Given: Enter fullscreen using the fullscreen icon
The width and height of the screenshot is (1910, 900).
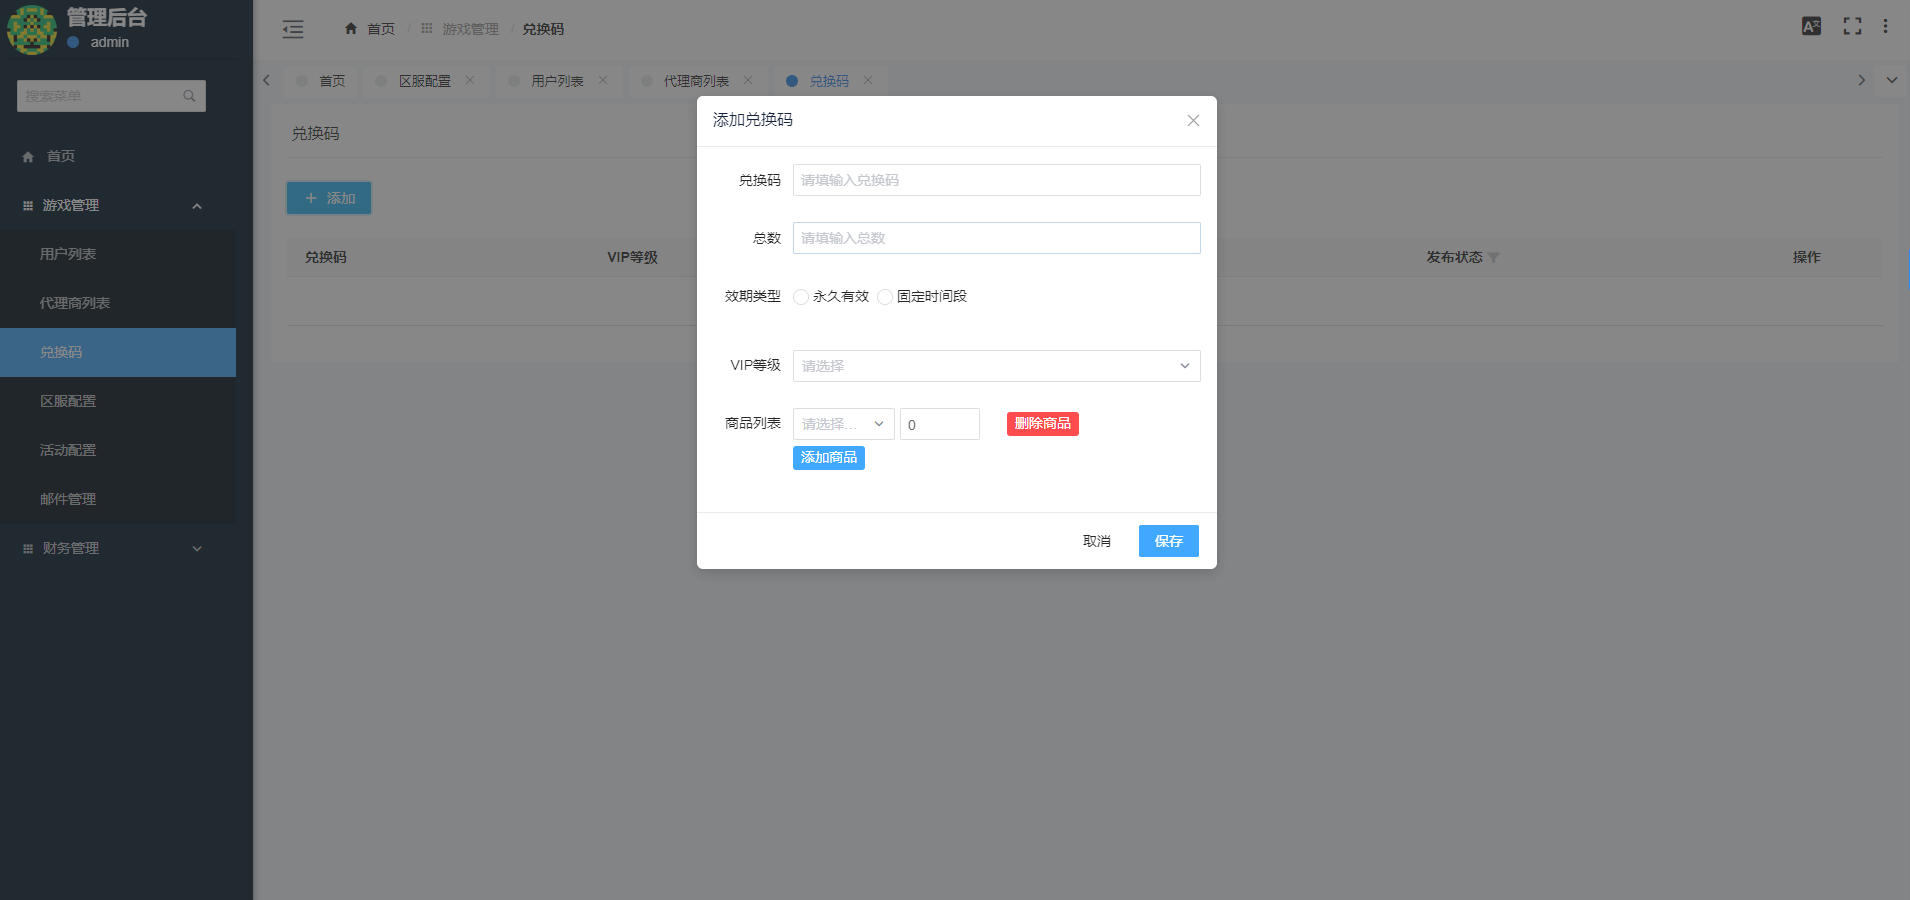Looking at the screenshot, I should (x=1852, y=26).
